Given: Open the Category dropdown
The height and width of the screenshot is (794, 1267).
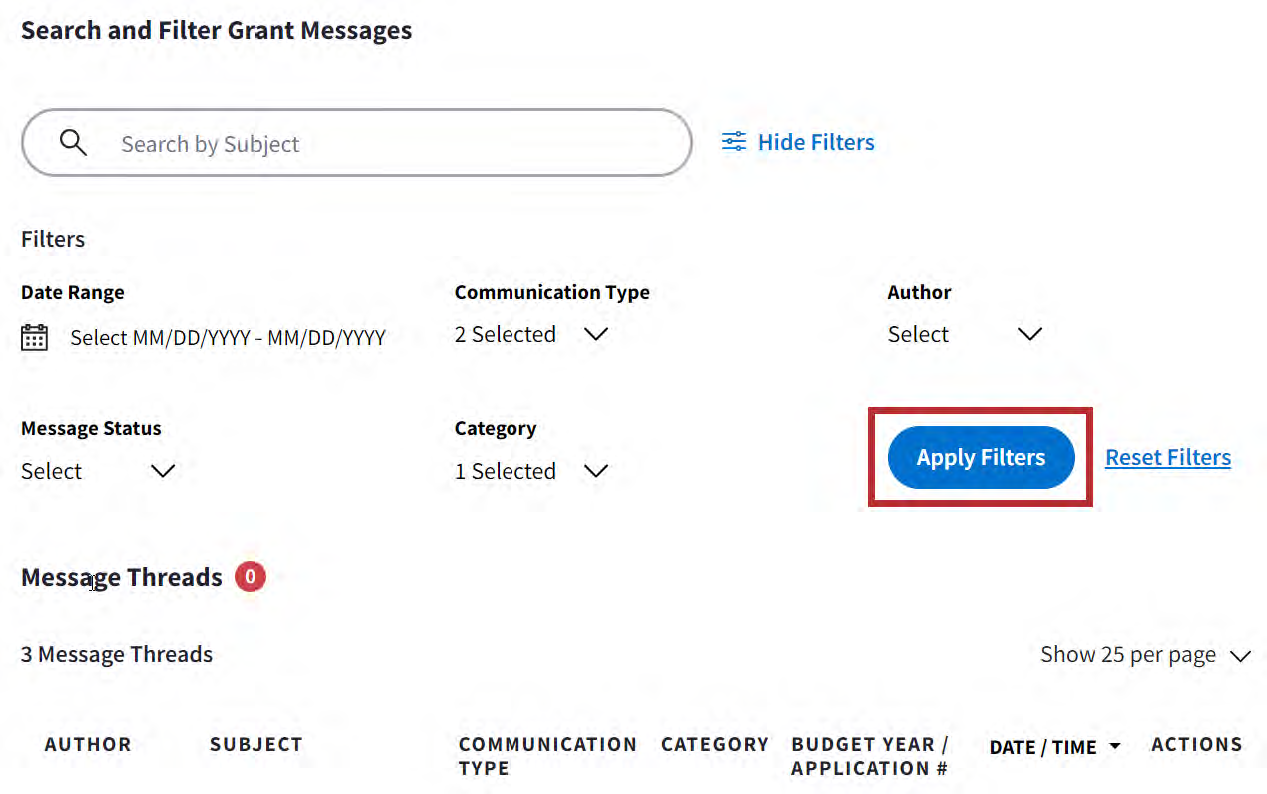Looking at the screenshot, I should pos(532,471).
